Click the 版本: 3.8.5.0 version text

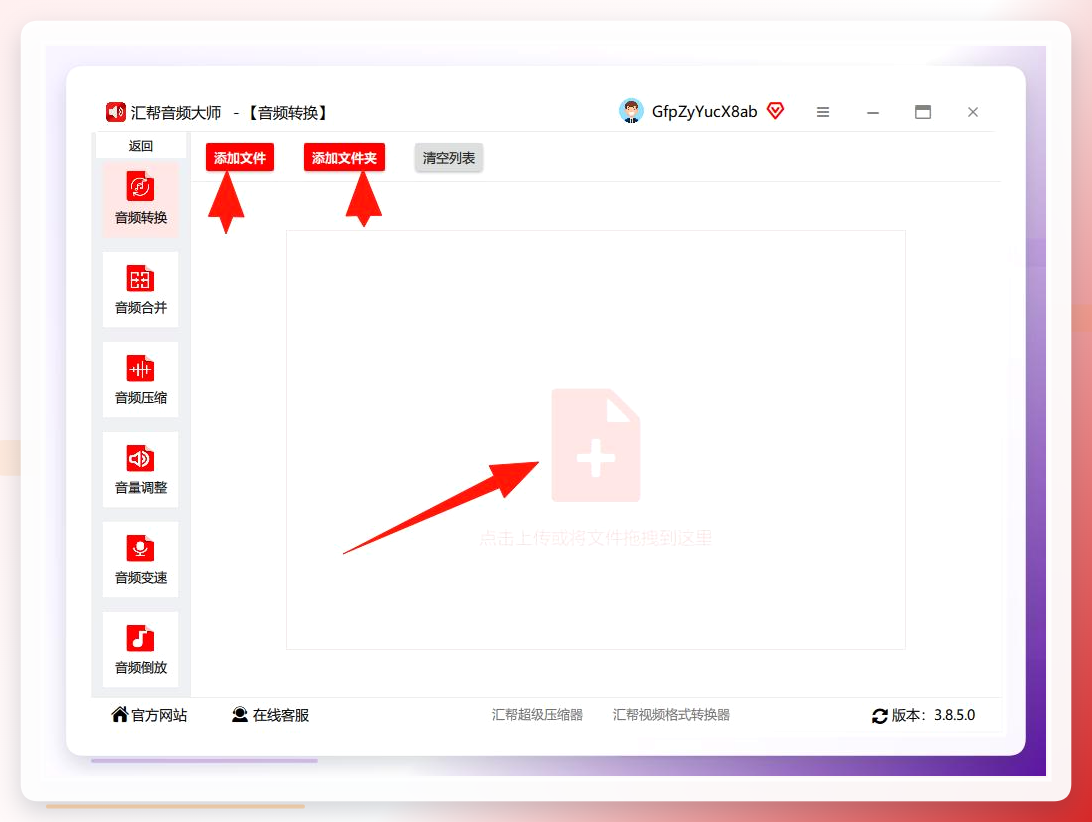click(933, 715)
